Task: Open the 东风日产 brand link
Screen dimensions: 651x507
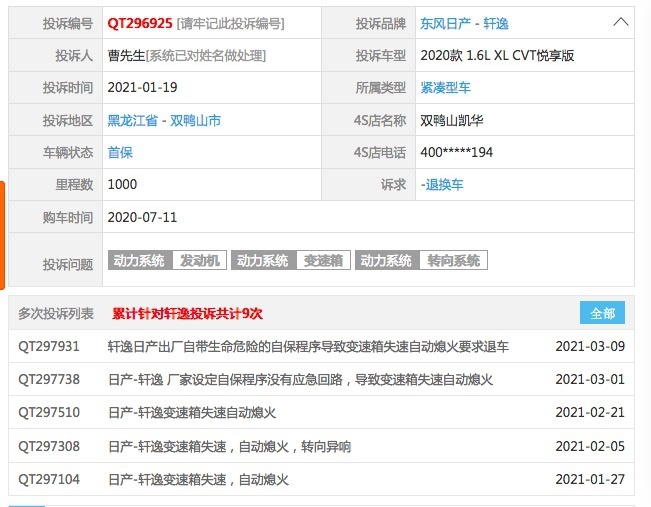Action: click(445, 24)
